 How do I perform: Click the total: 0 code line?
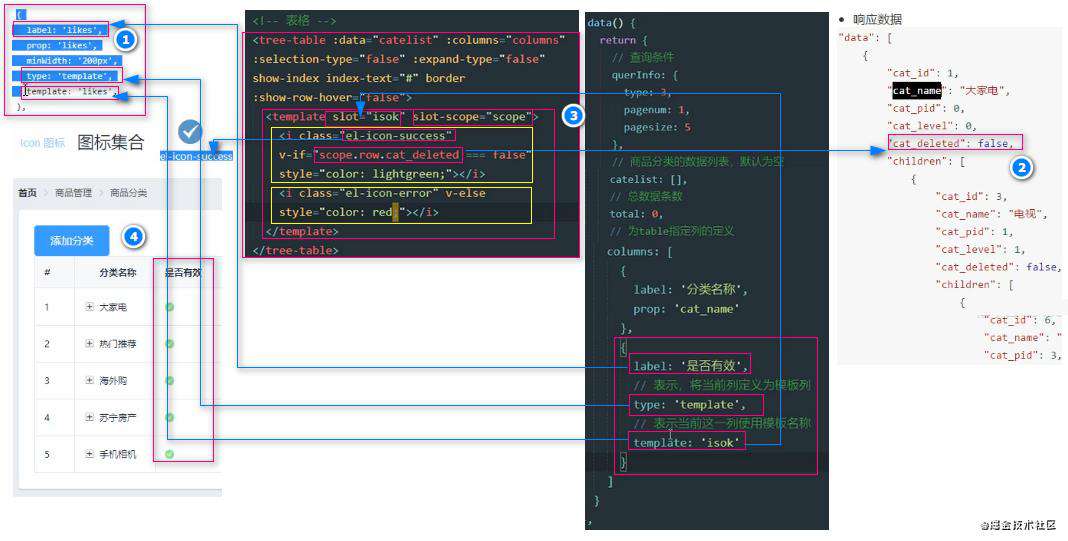coord(636,213)
